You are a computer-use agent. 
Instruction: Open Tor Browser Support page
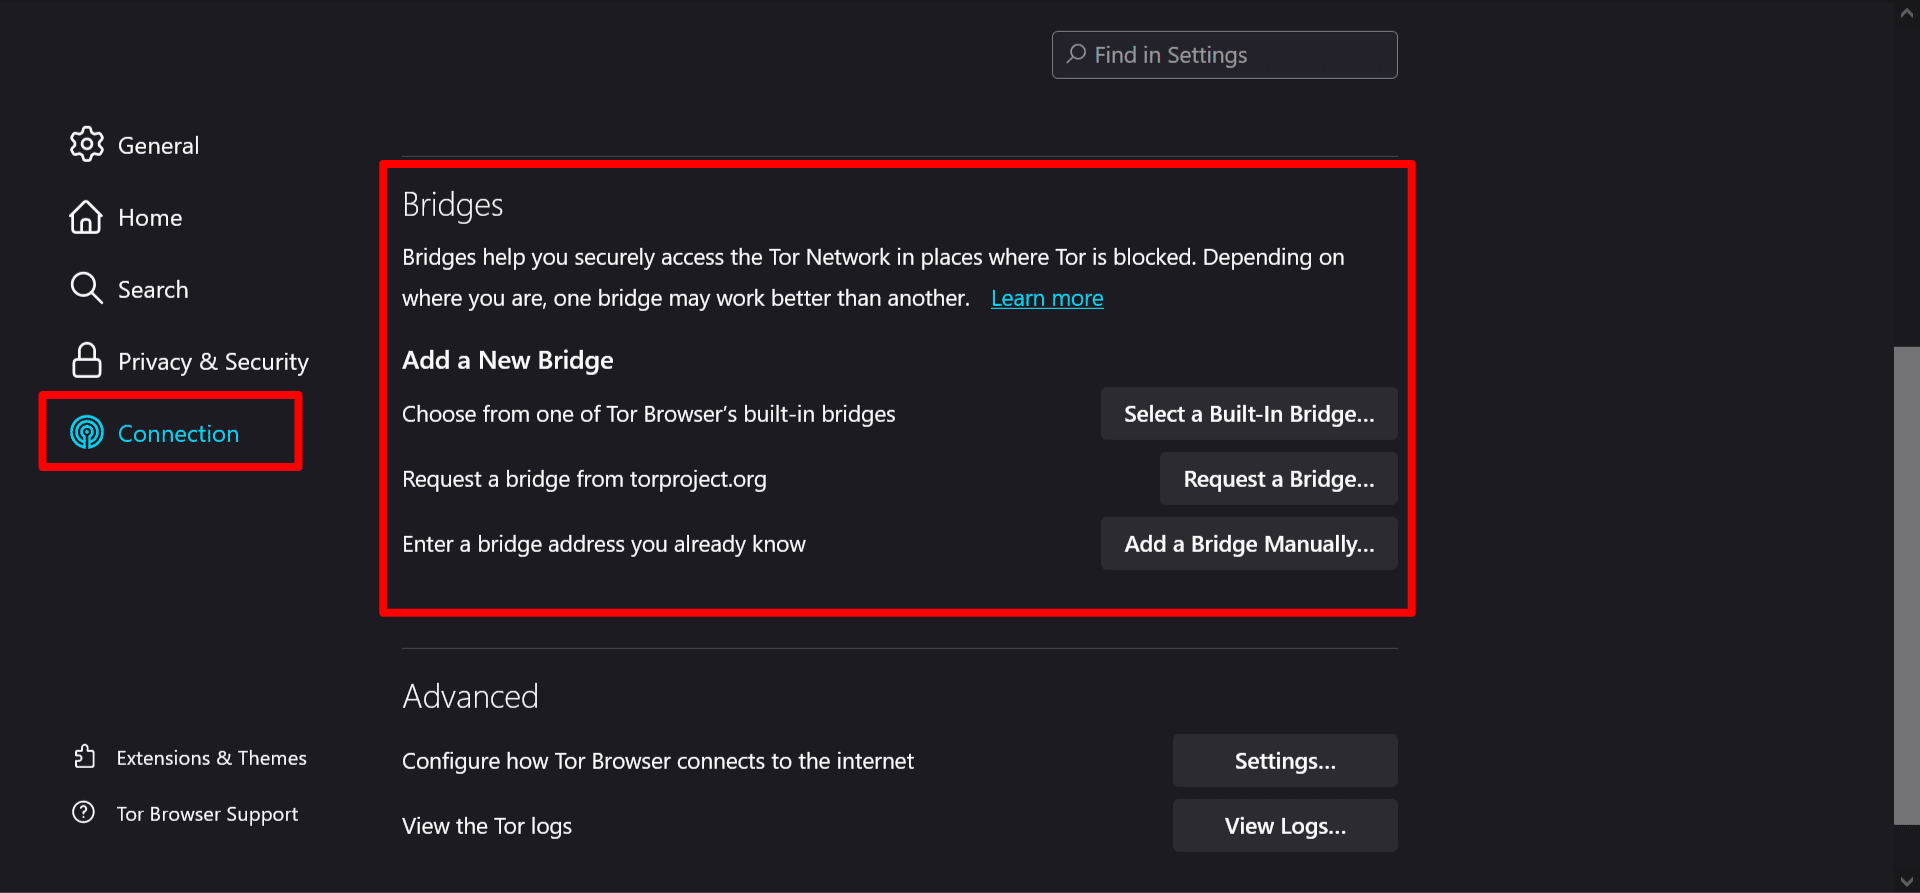pyautogui.click(x=206, y=813)
